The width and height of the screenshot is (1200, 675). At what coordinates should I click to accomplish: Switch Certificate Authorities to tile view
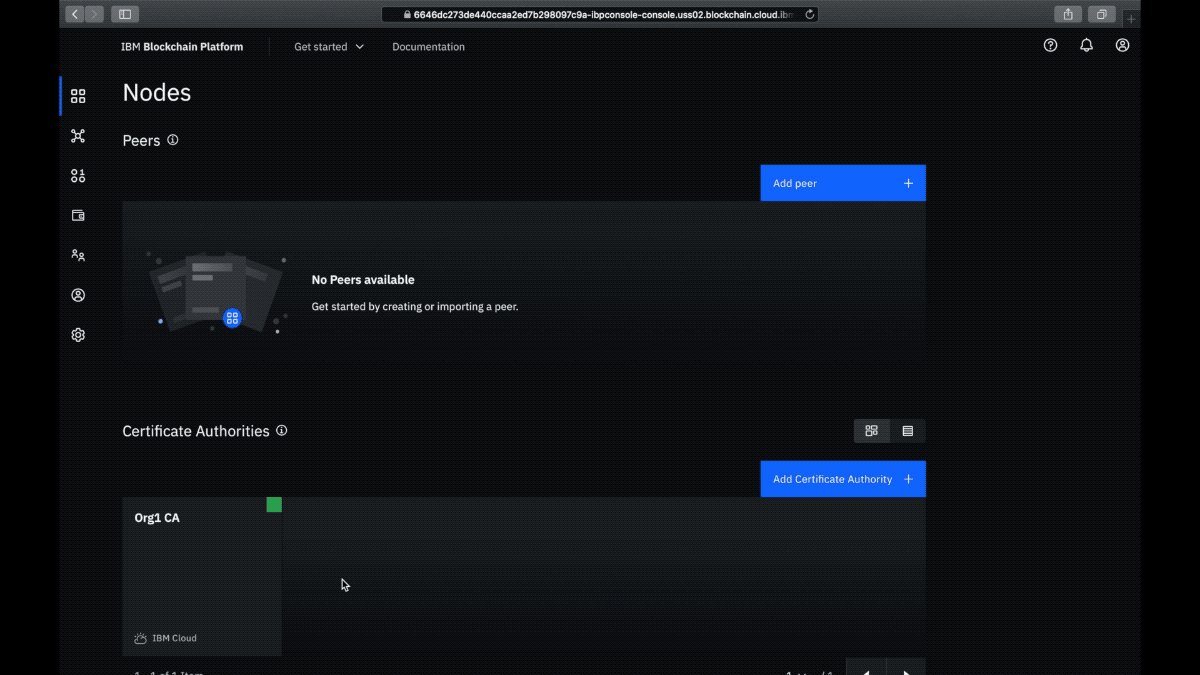(871, 430)
